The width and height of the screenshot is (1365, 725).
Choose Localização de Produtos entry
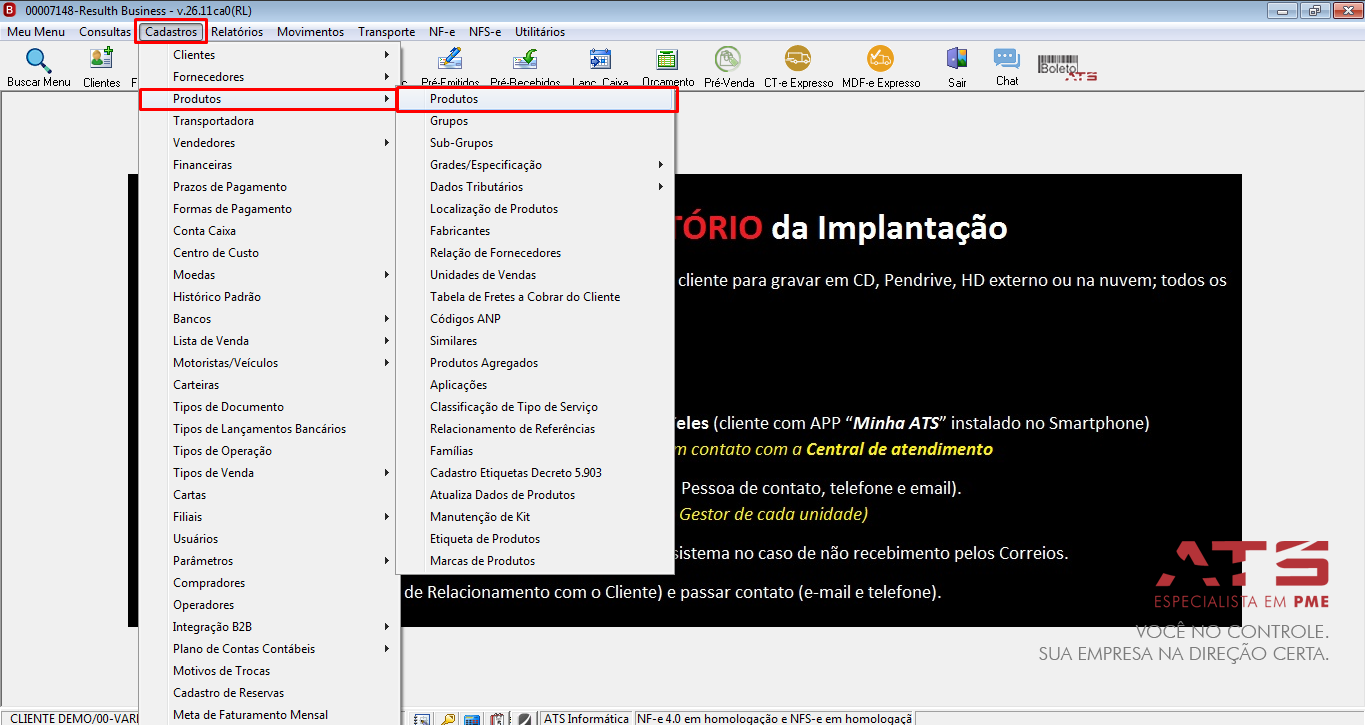(x=536, y=209)
